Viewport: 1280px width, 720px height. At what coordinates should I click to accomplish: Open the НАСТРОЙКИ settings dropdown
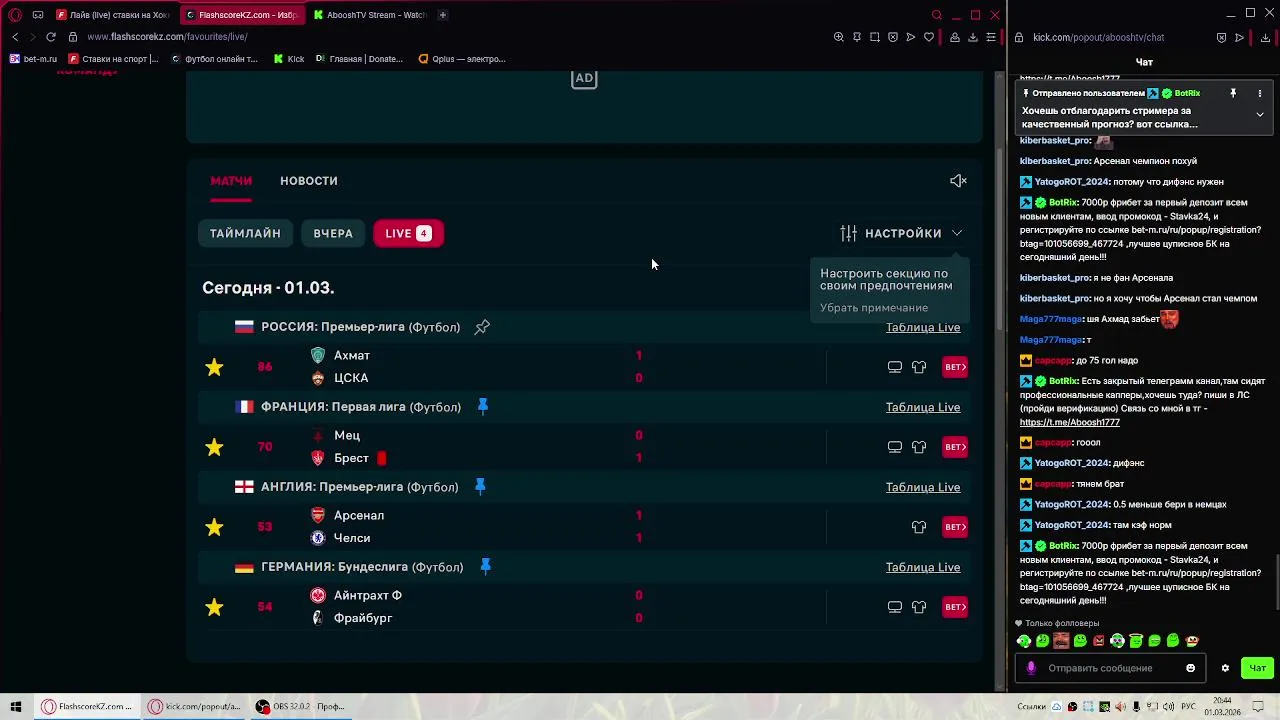[x=901, y=233]
